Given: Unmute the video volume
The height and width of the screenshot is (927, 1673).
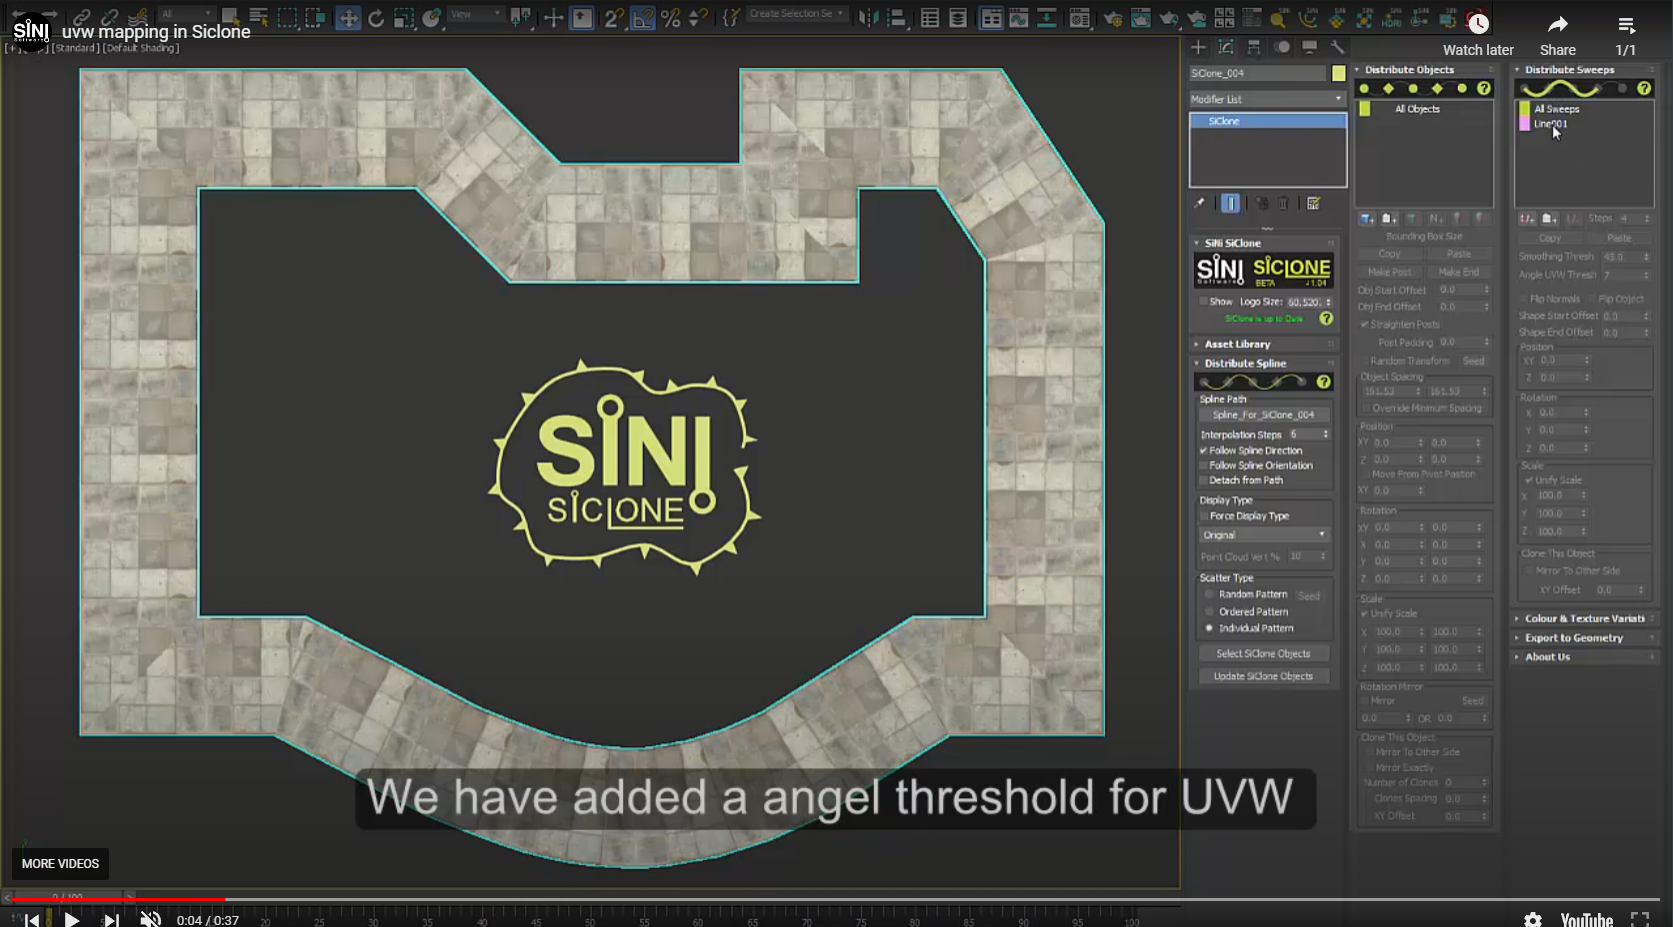Looking at the screenshot, I should pos(150,919).
